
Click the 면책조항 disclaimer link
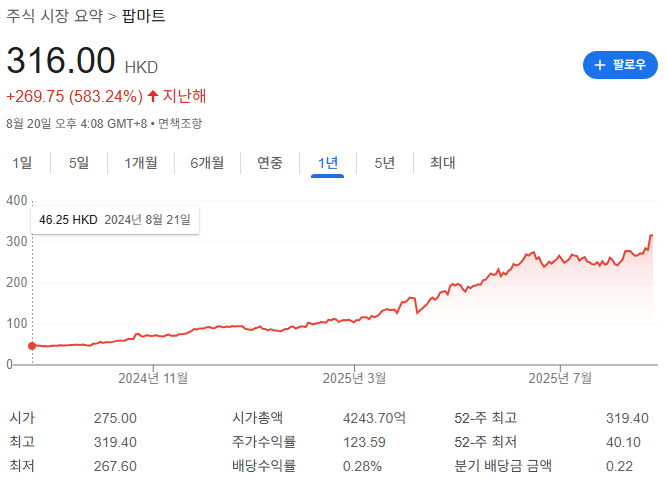[180, 124]
